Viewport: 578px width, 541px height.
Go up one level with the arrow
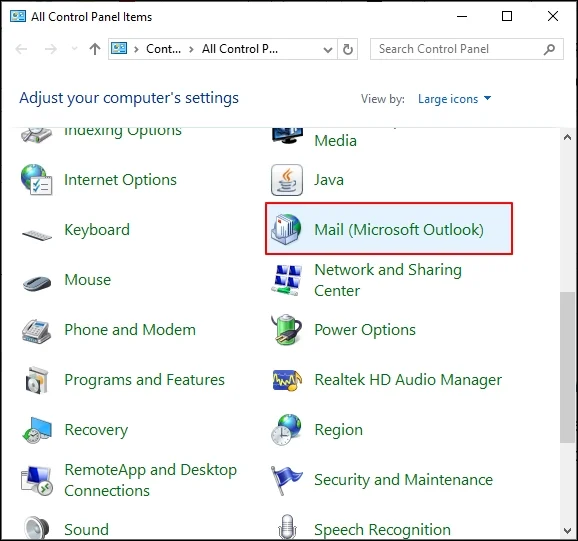pyautogui.click(x=95, y=49)
